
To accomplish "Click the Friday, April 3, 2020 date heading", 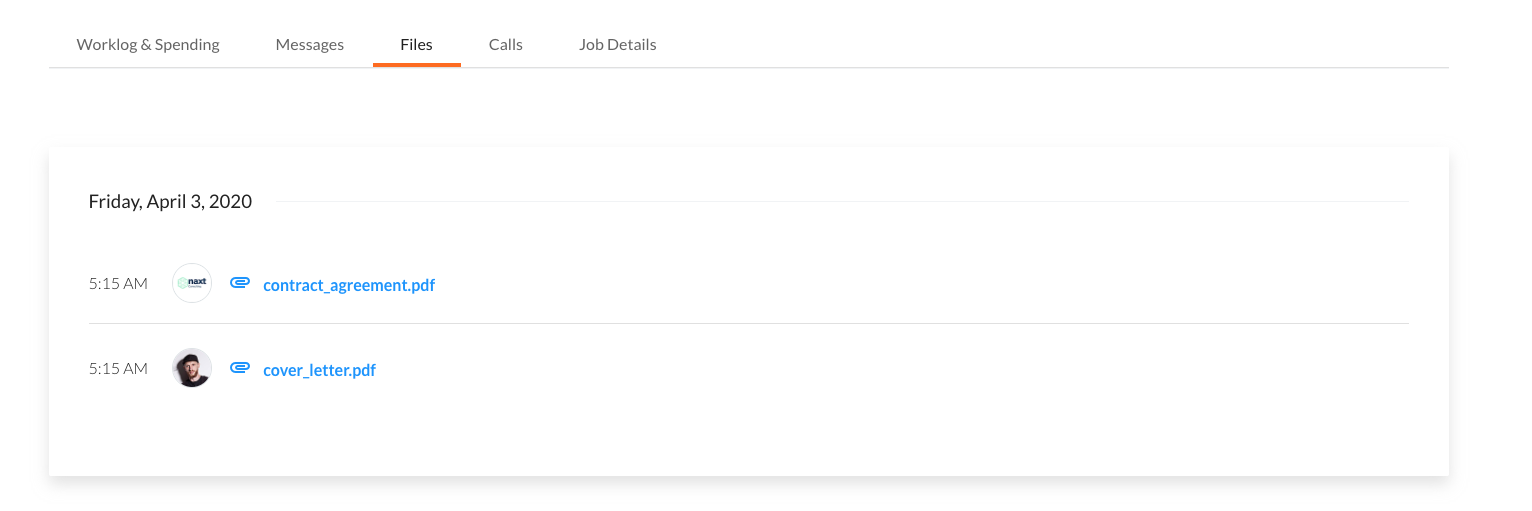I will [170, 201].
